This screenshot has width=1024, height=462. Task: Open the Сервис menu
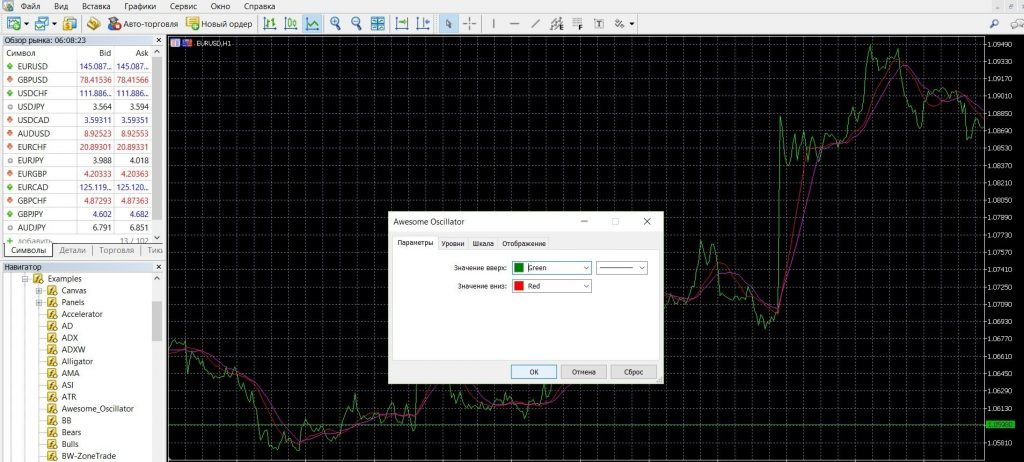point(182,6)
